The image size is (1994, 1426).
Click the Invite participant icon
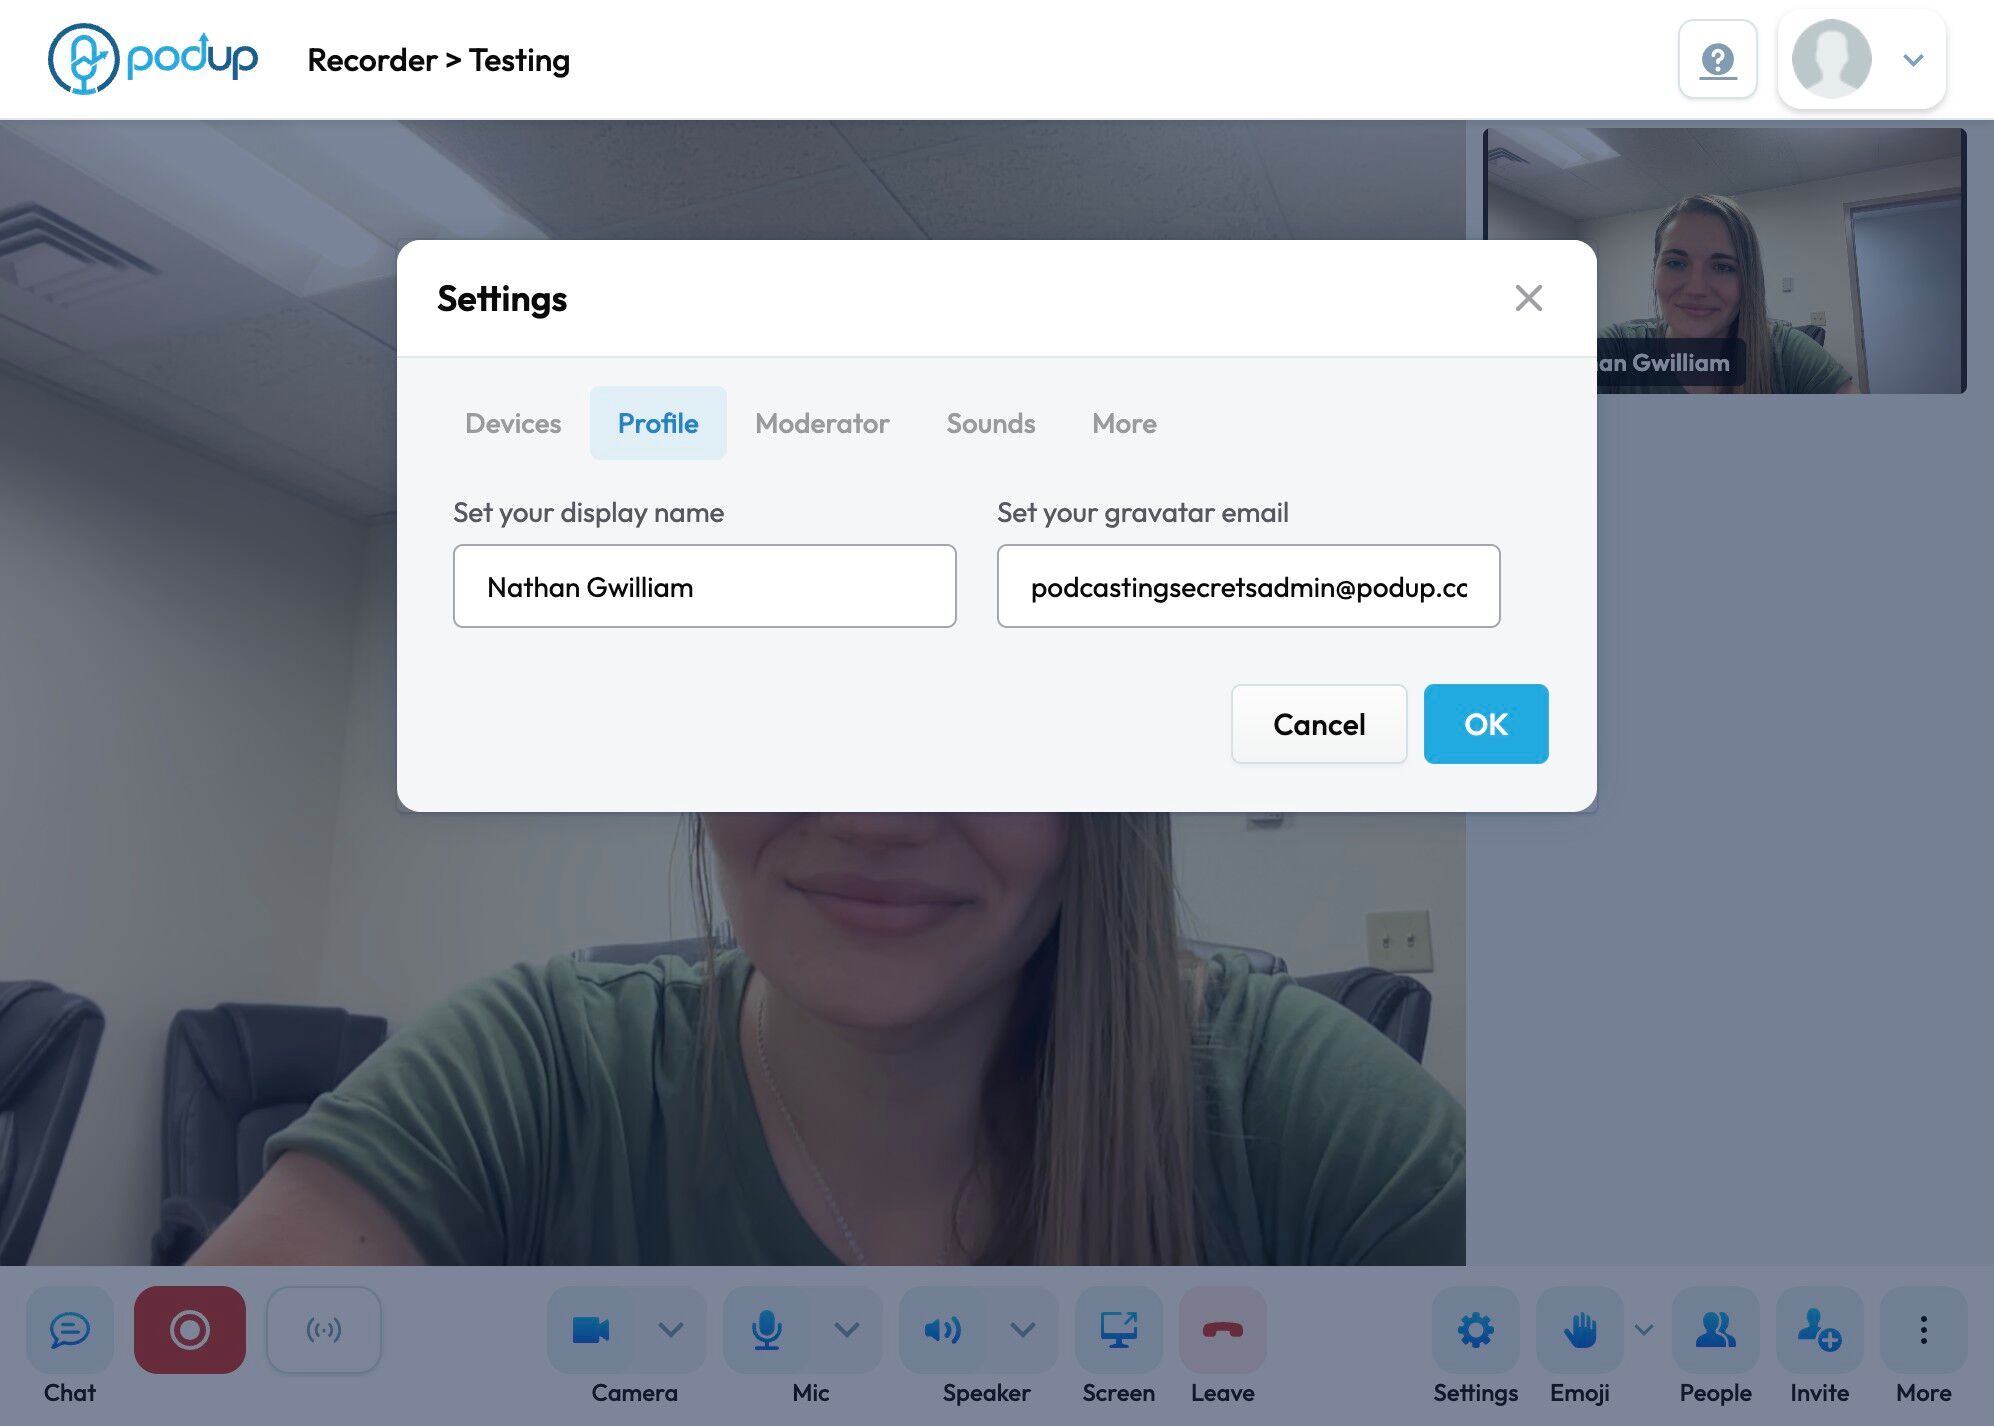(x=1819, y=1329)
